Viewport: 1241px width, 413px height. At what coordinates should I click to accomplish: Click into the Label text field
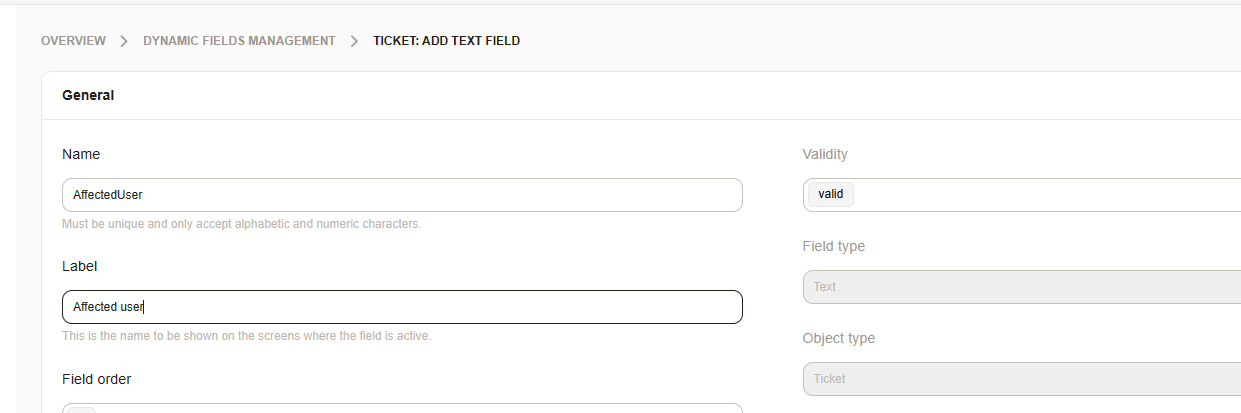pyautogui.click(x=402, y=307)
